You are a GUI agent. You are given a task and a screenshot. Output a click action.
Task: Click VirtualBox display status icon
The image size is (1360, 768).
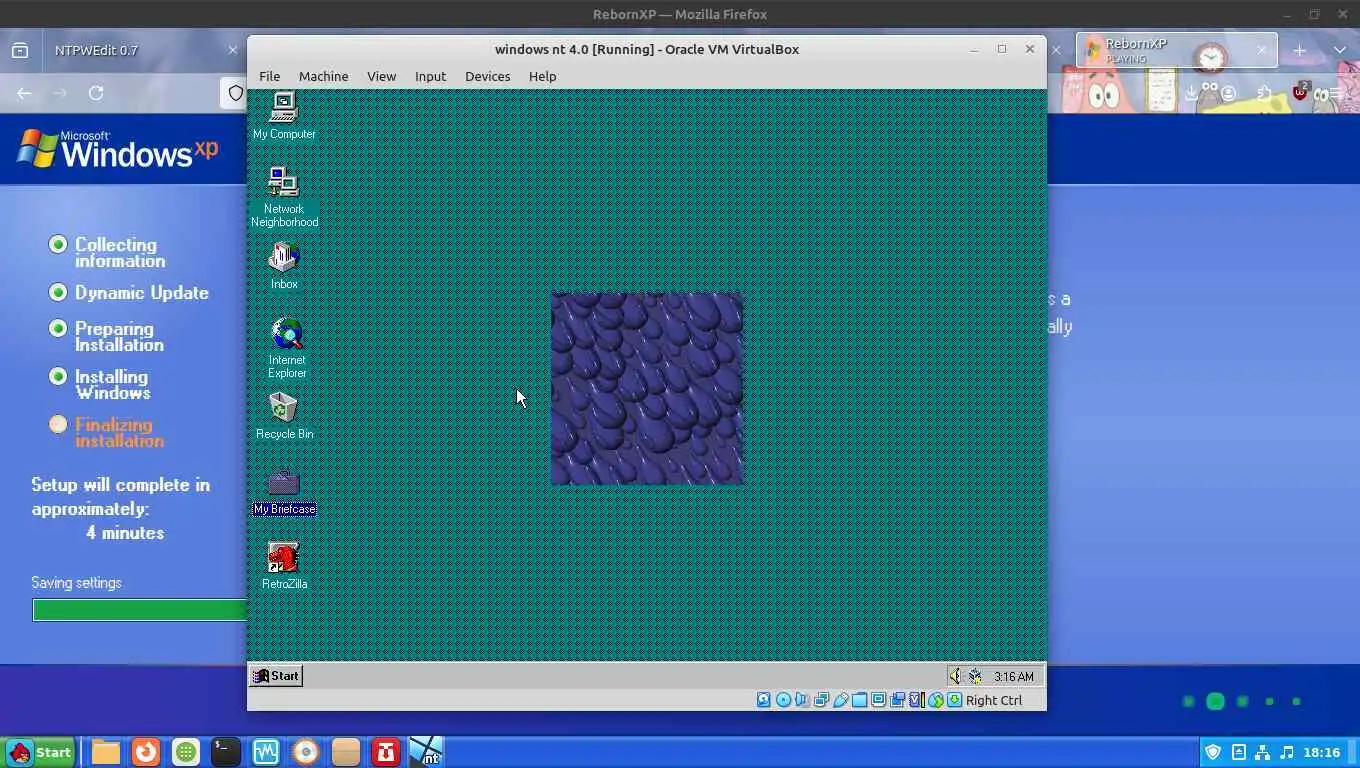coord(878,700)
